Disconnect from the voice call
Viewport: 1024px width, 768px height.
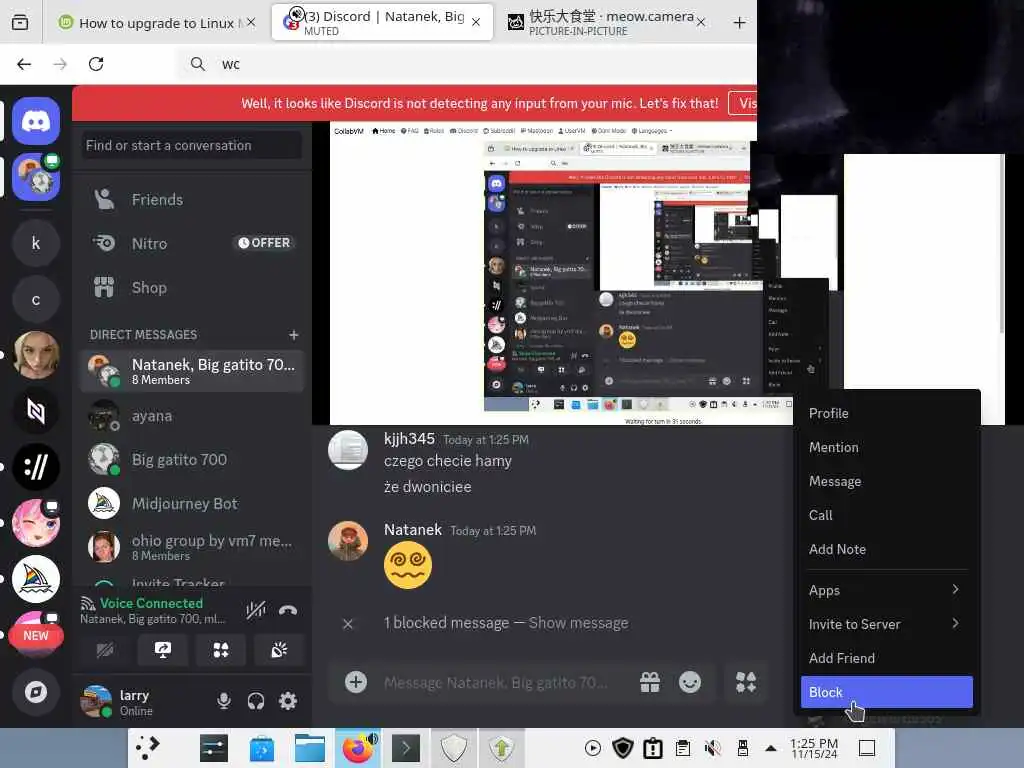click(x=288, y=611)
